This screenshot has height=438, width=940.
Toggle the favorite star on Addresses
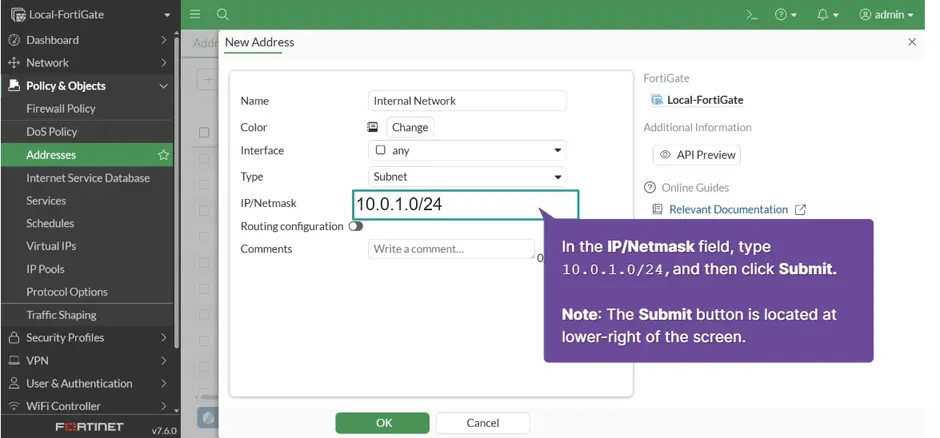click(x=163, y=155)
